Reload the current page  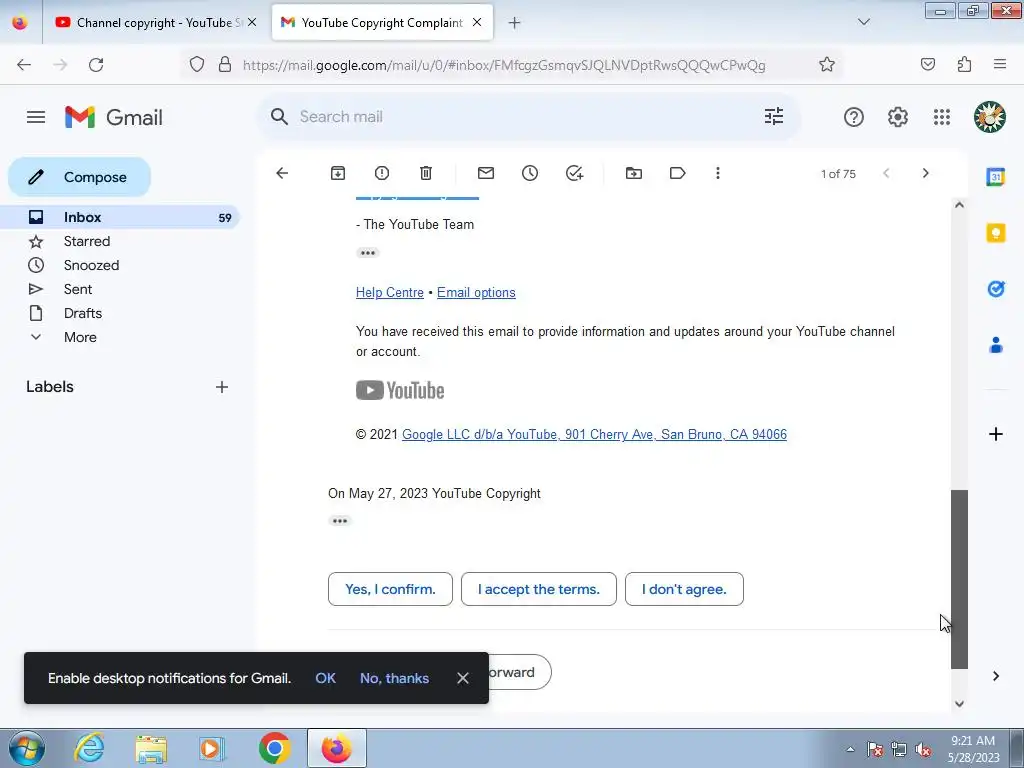pos(96,65)
